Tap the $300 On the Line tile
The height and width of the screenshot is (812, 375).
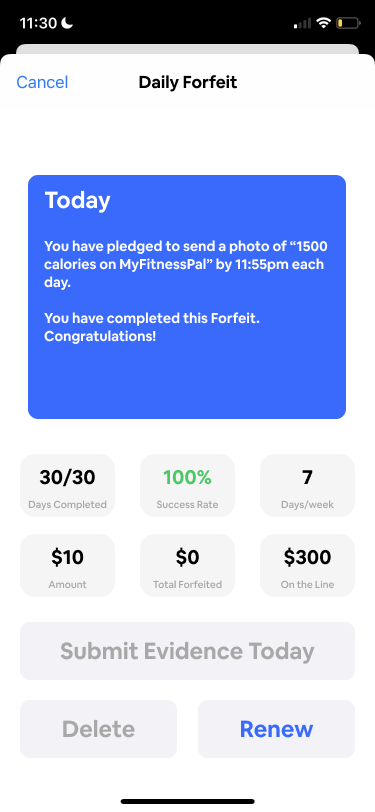tap(307, 565)
